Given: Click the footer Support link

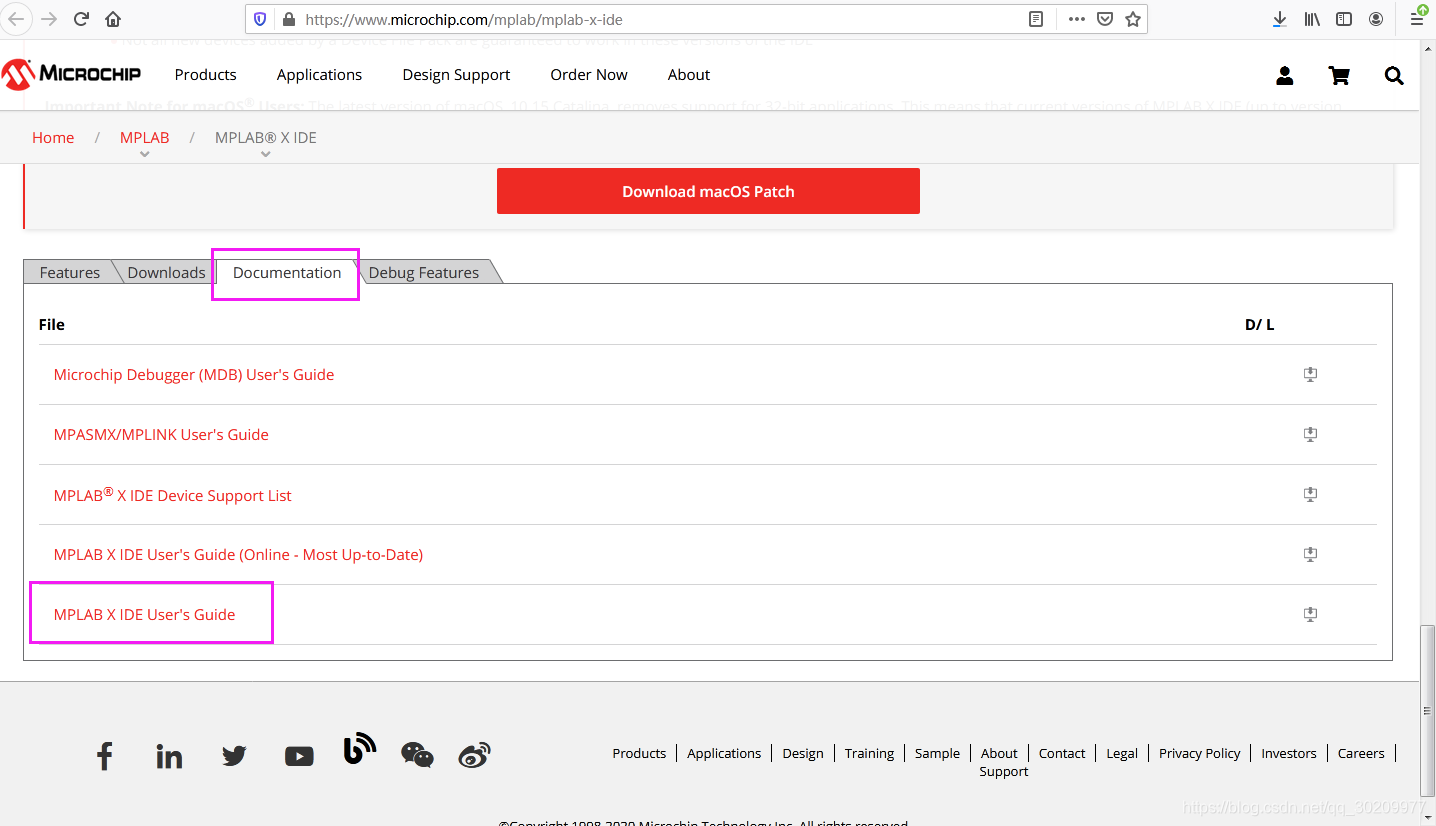Looking at the screenshot, I should click(1004, 771).
